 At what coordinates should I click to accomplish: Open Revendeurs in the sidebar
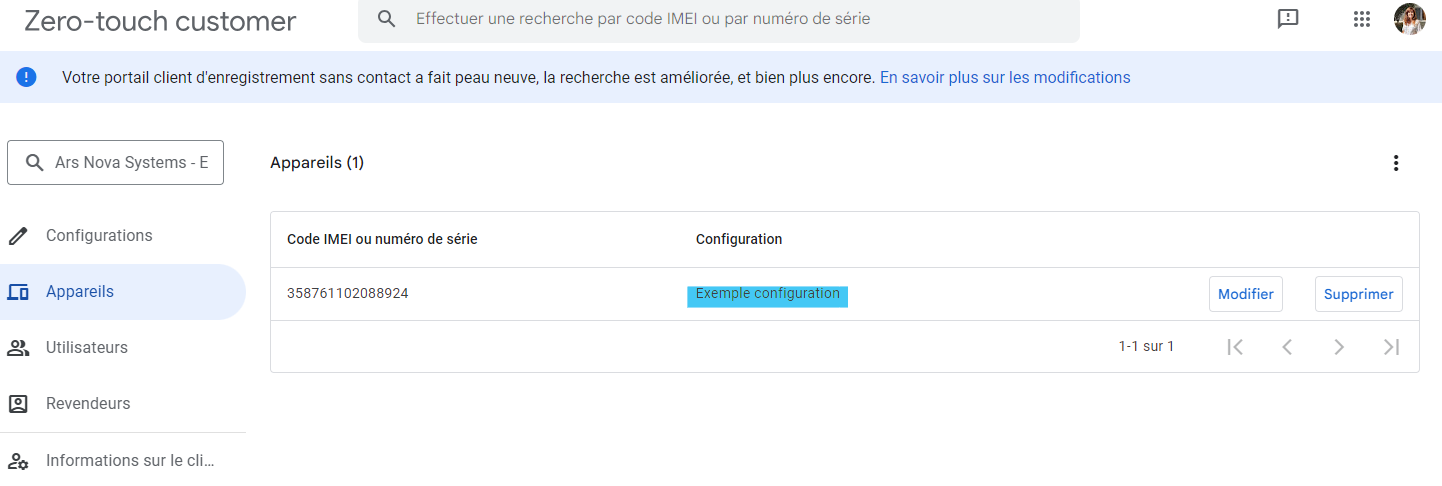point(88,404)
